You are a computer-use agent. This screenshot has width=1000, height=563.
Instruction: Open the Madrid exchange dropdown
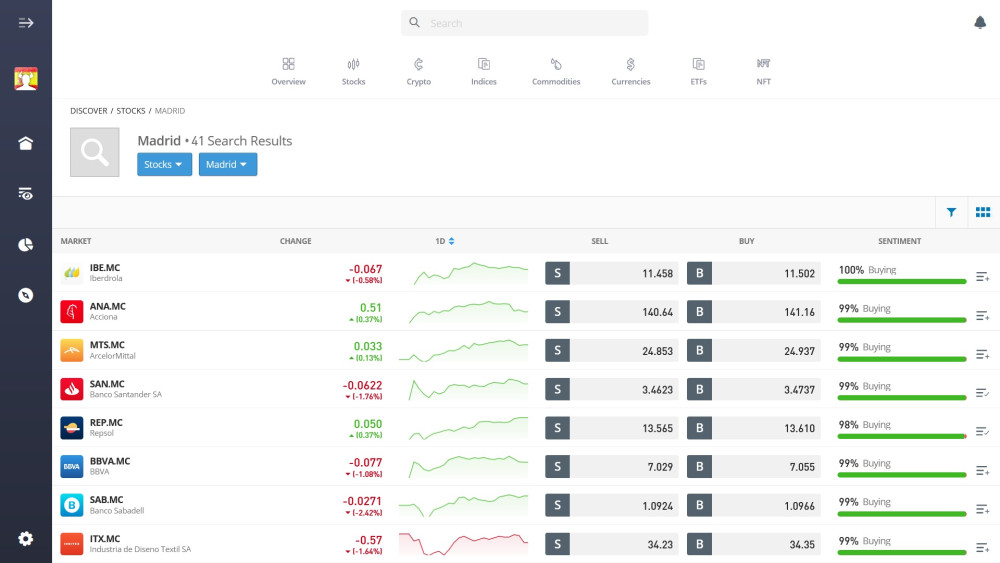(228, 165)
